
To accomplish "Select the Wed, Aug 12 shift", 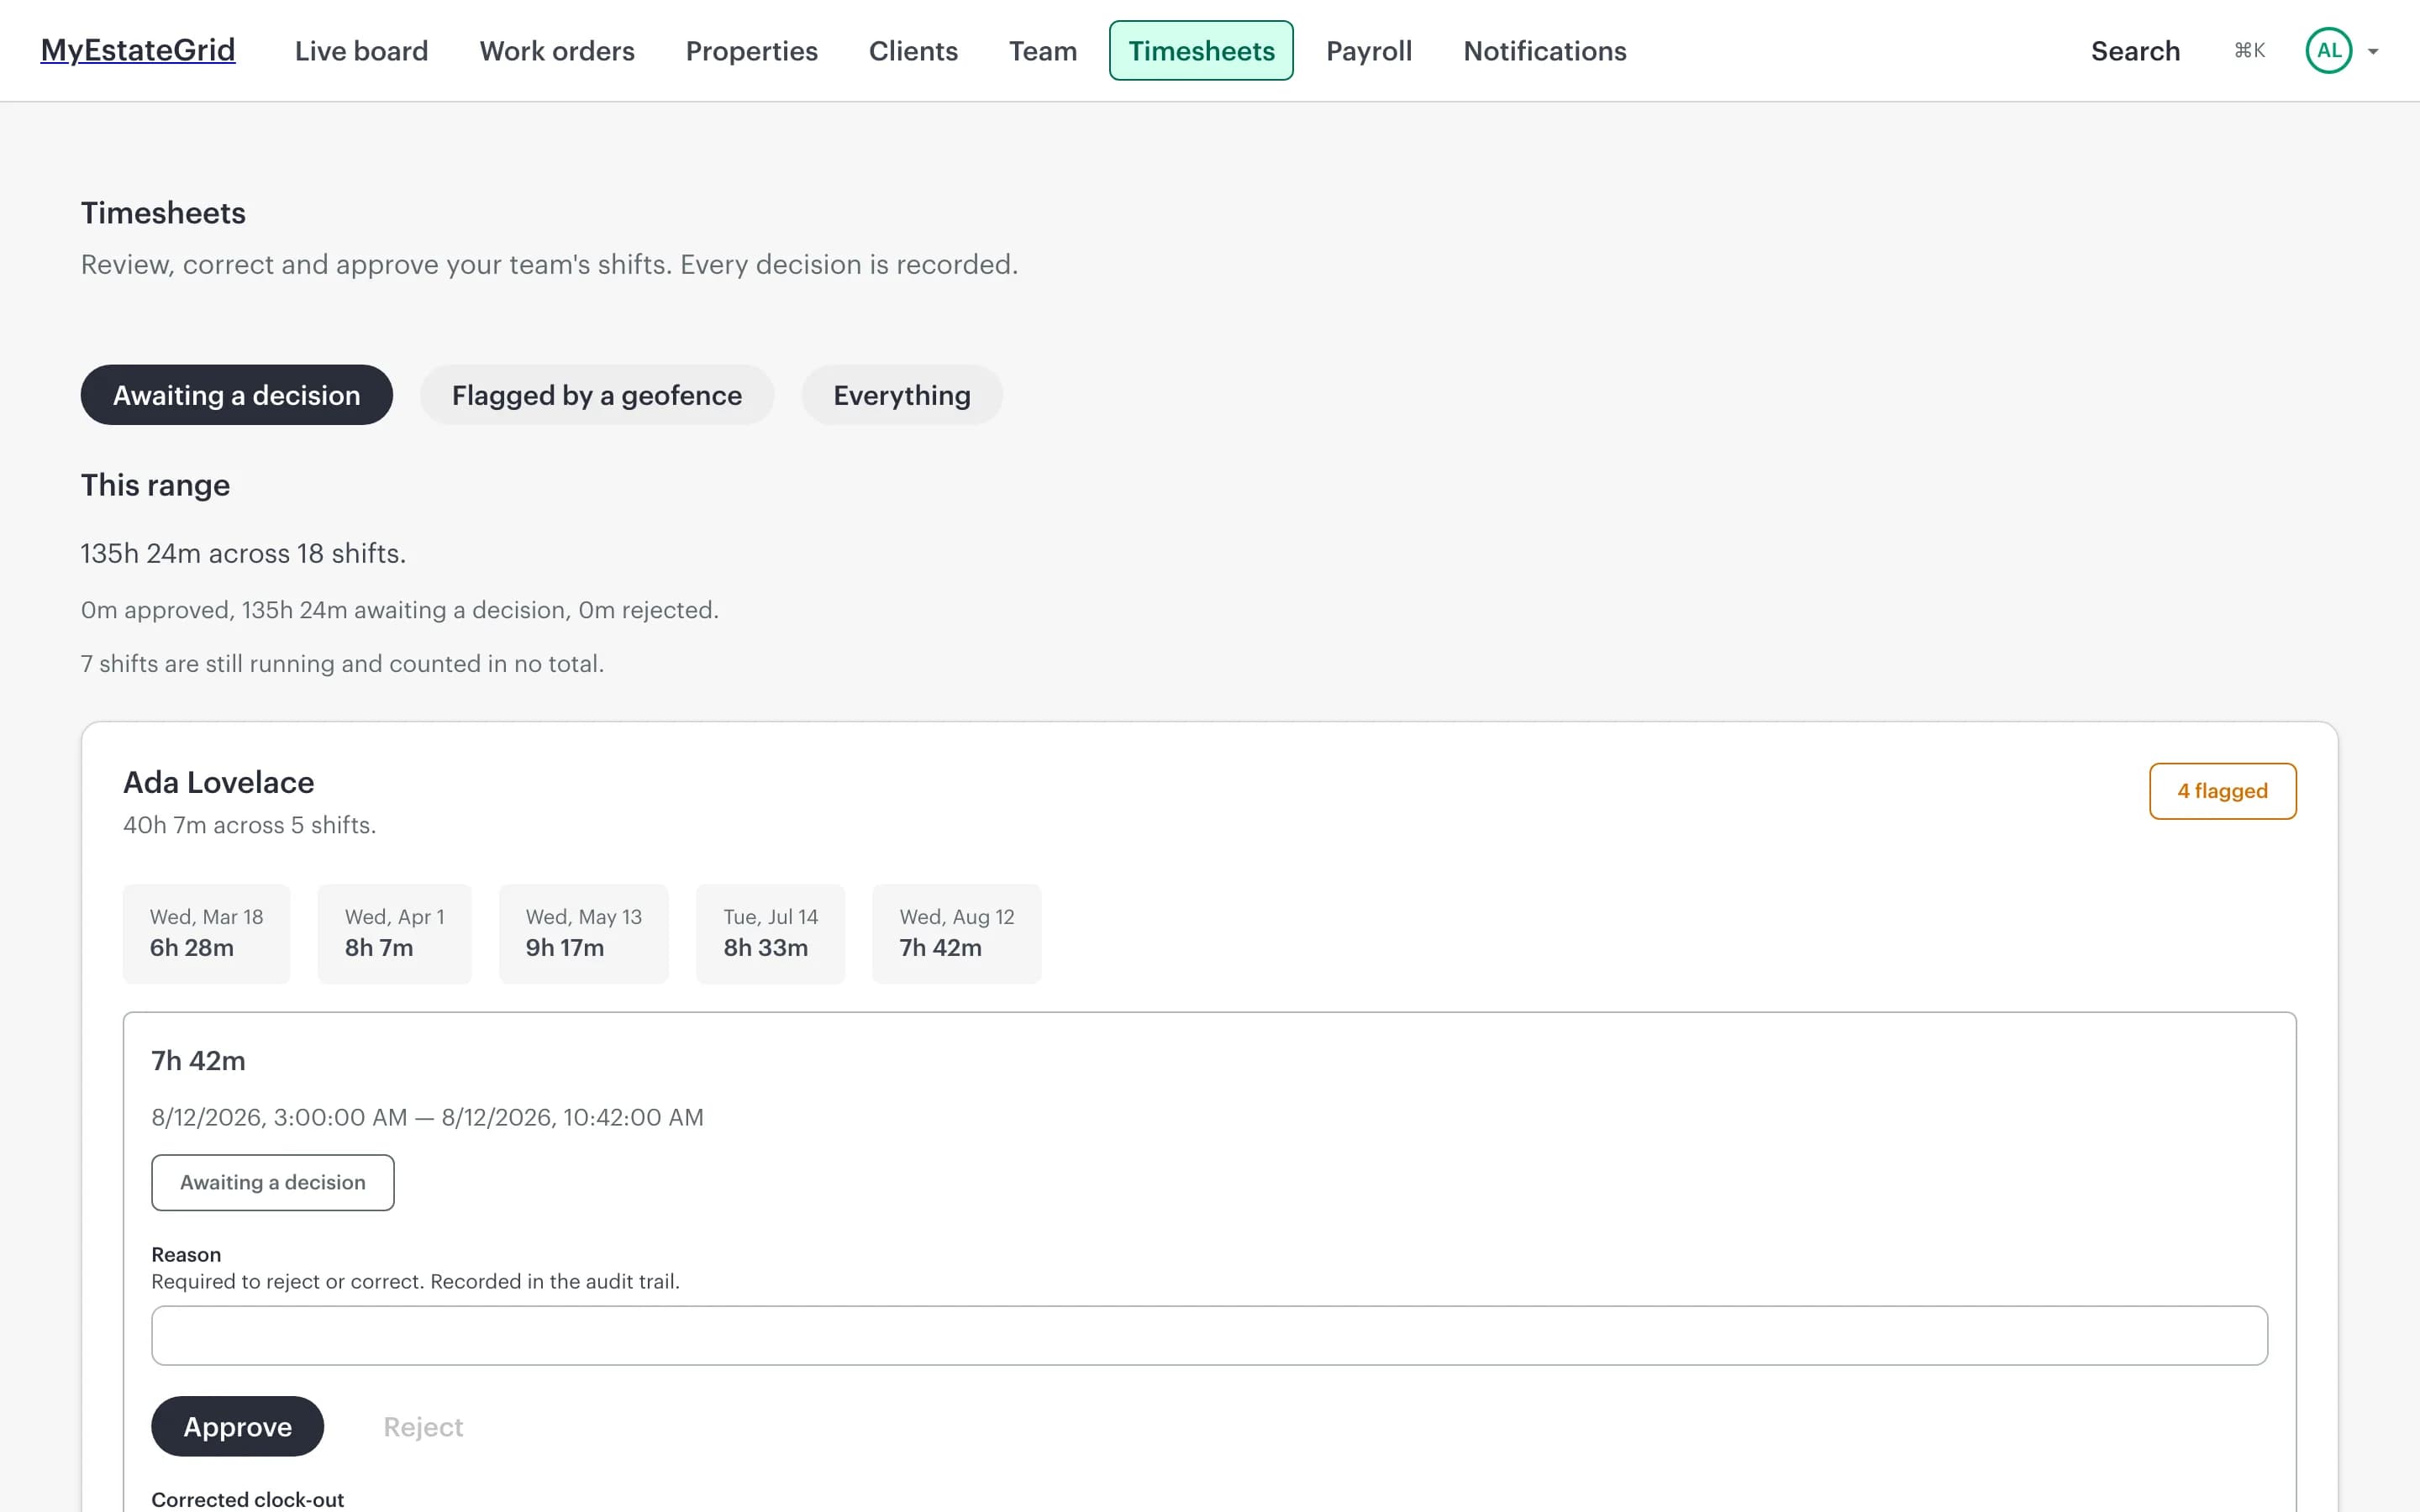I will (957, 933).
